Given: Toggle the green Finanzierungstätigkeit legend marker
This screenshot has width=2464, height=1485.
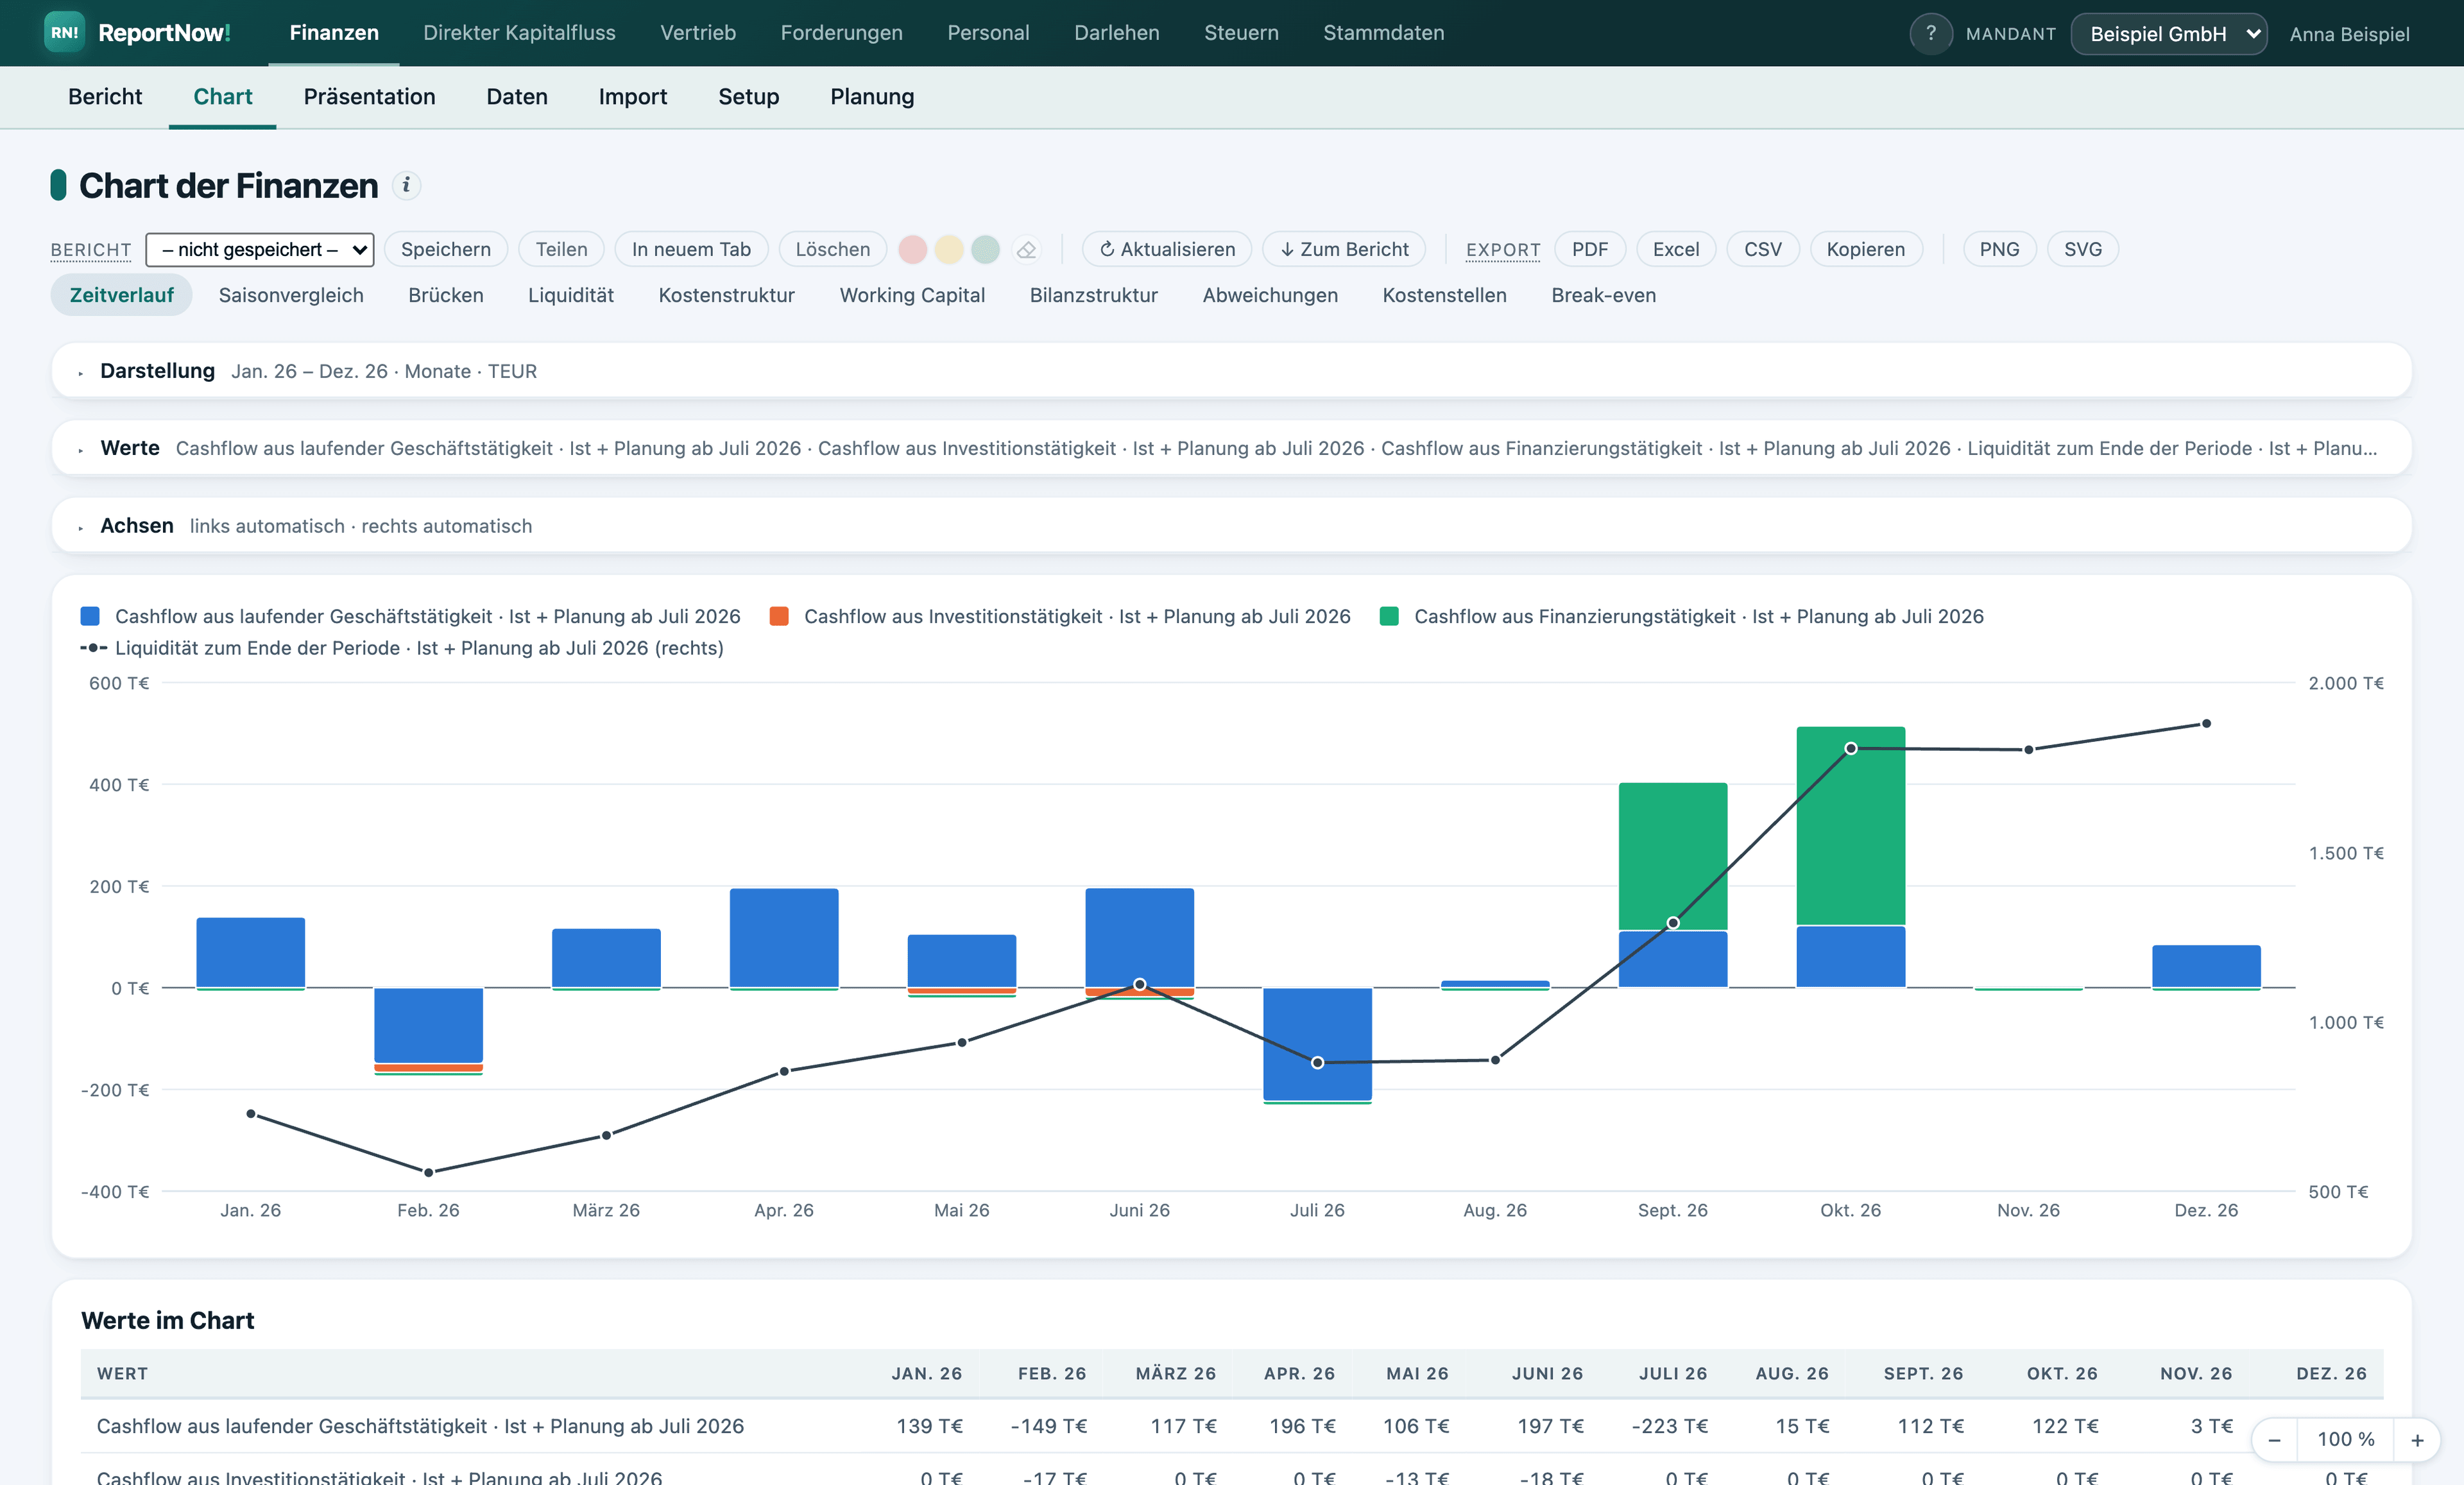Looking at the screenshot, I should [x=1389, y=616].
